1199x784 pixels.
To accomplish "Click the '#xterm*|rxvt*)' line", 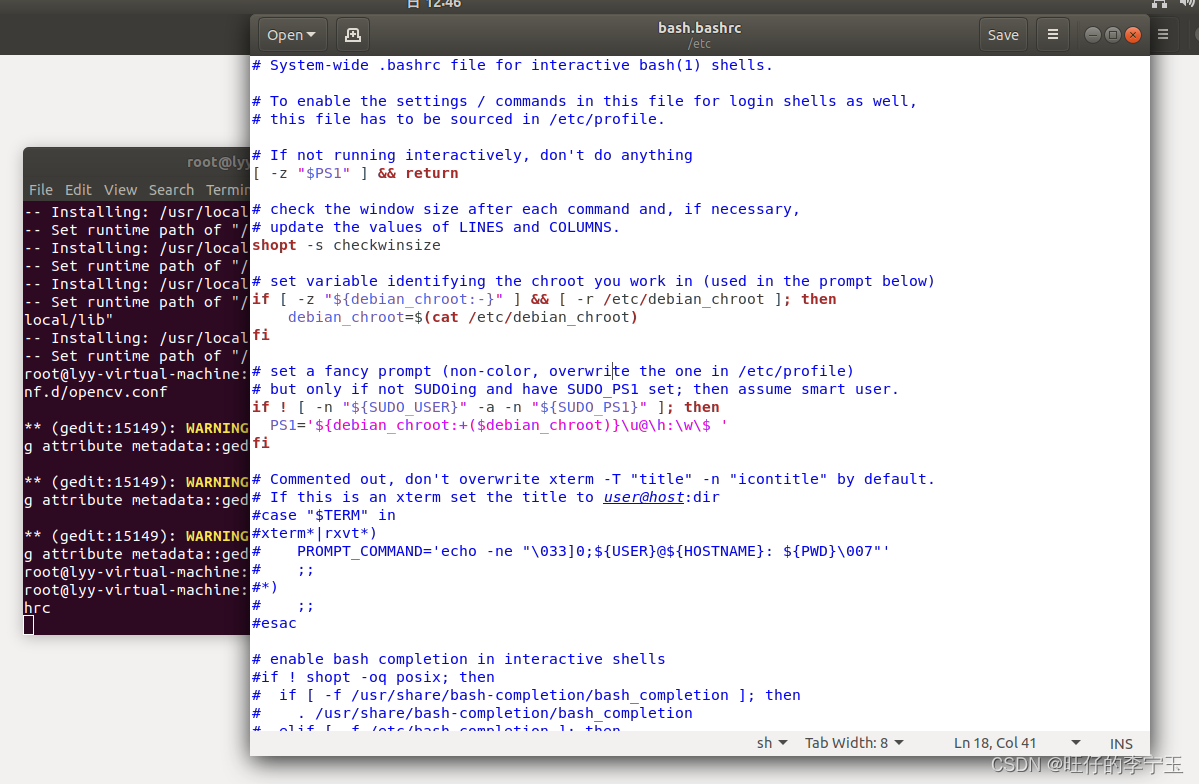I will click(x=314, y=533).
